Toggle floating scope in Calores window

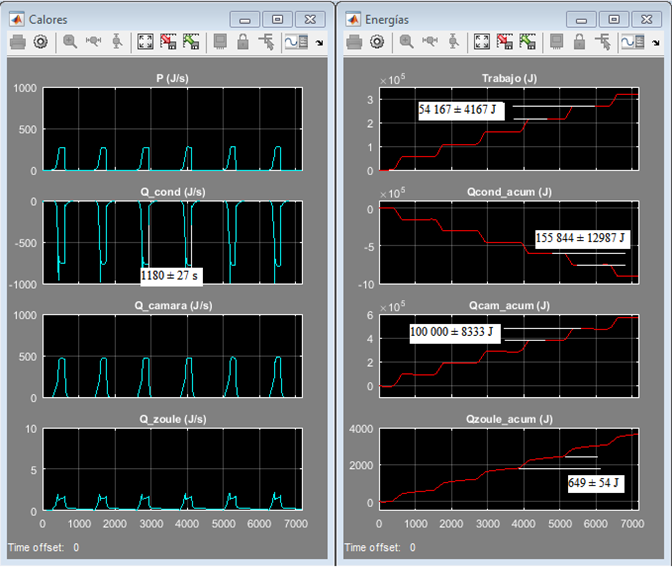tap(220, 42)
